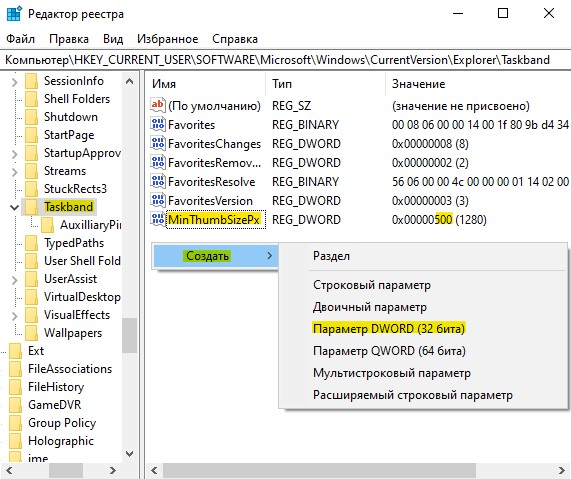The image size is (571, 479).
Task: Click the Shell Folders folder icon
Action: click(31, 99)
